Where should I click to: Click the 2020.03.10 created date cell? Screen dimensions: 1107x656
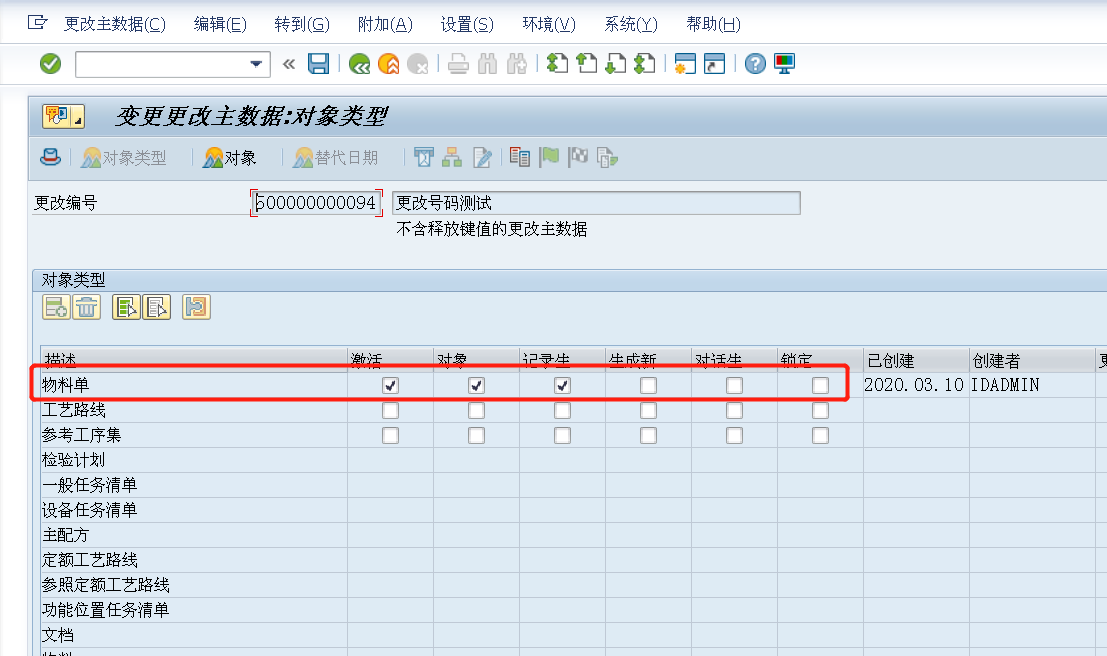pyautogui.click(x=914, y=385)
